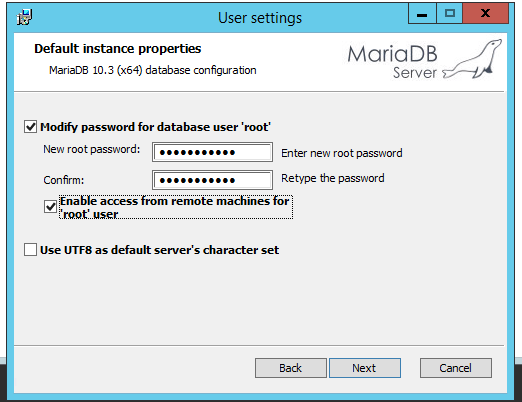Go to the Next installer step
This screenshot has height=402, width=522.
tap(365, 368)
